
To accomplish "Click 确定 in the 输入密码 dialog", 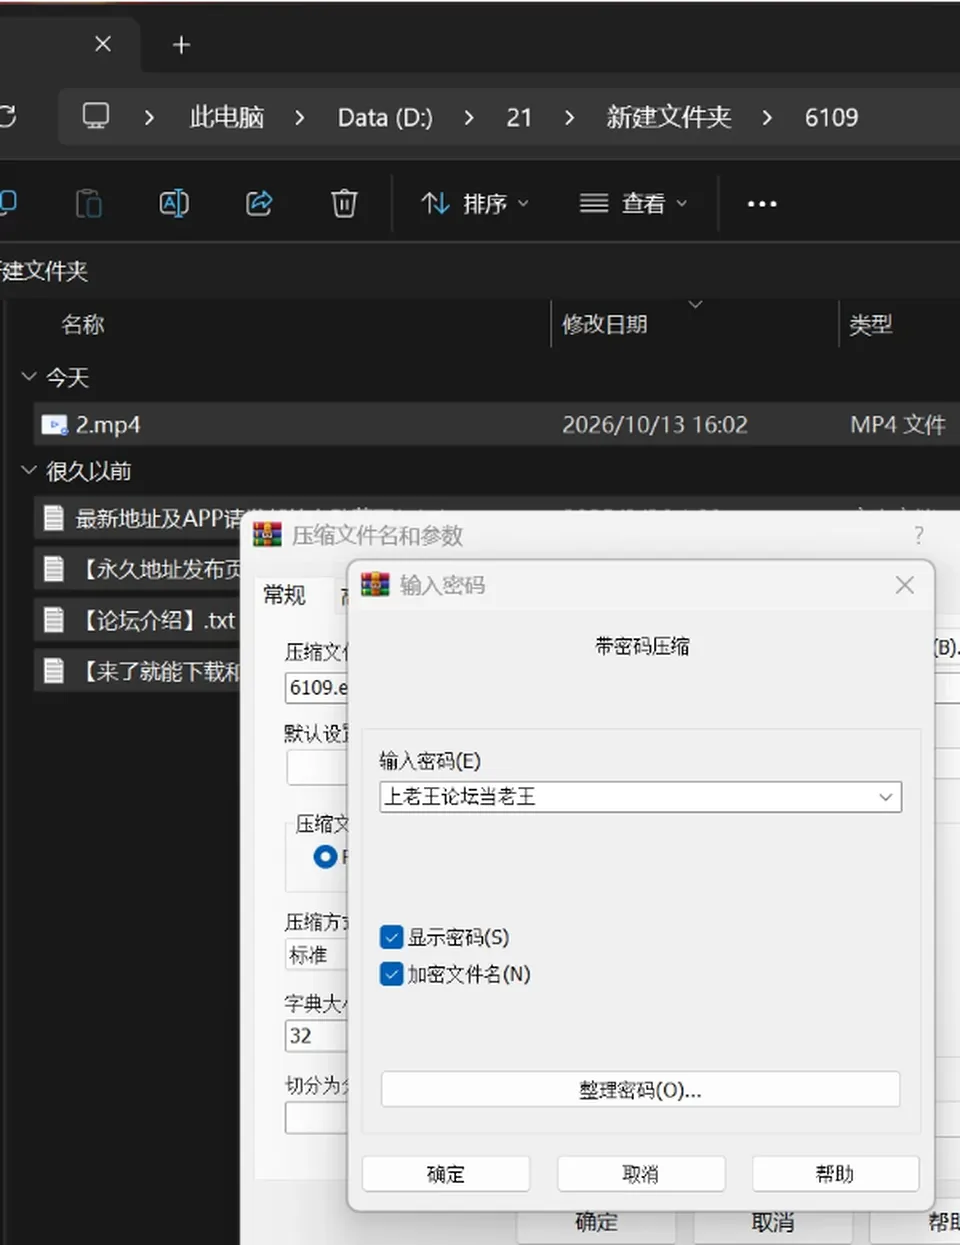I will 446,1174.
